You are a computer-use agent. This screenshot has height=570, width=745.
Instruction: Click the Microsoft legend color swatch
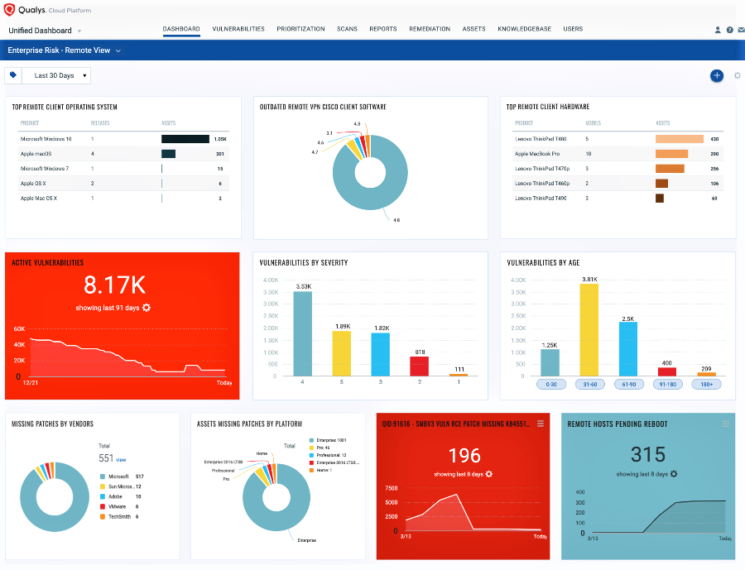pos(102,476)
